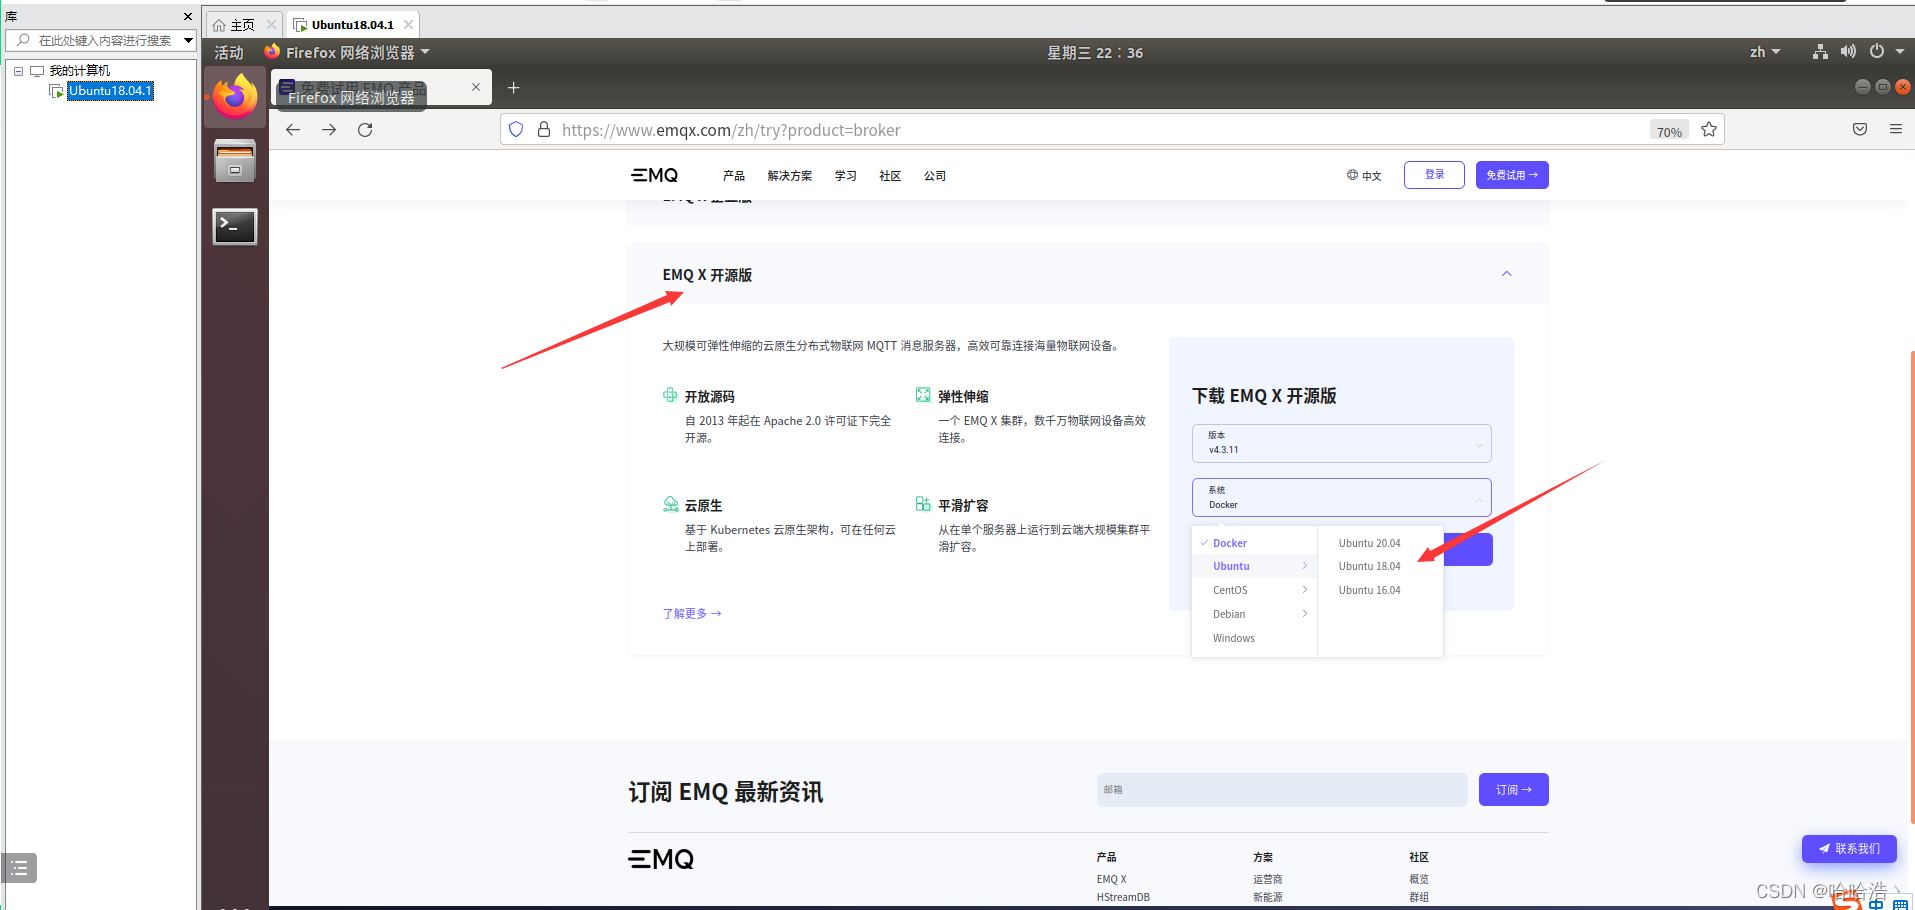Open the 活动 Activities overview
This screenshot has height=910, width=1915.
tap(229, 52)
